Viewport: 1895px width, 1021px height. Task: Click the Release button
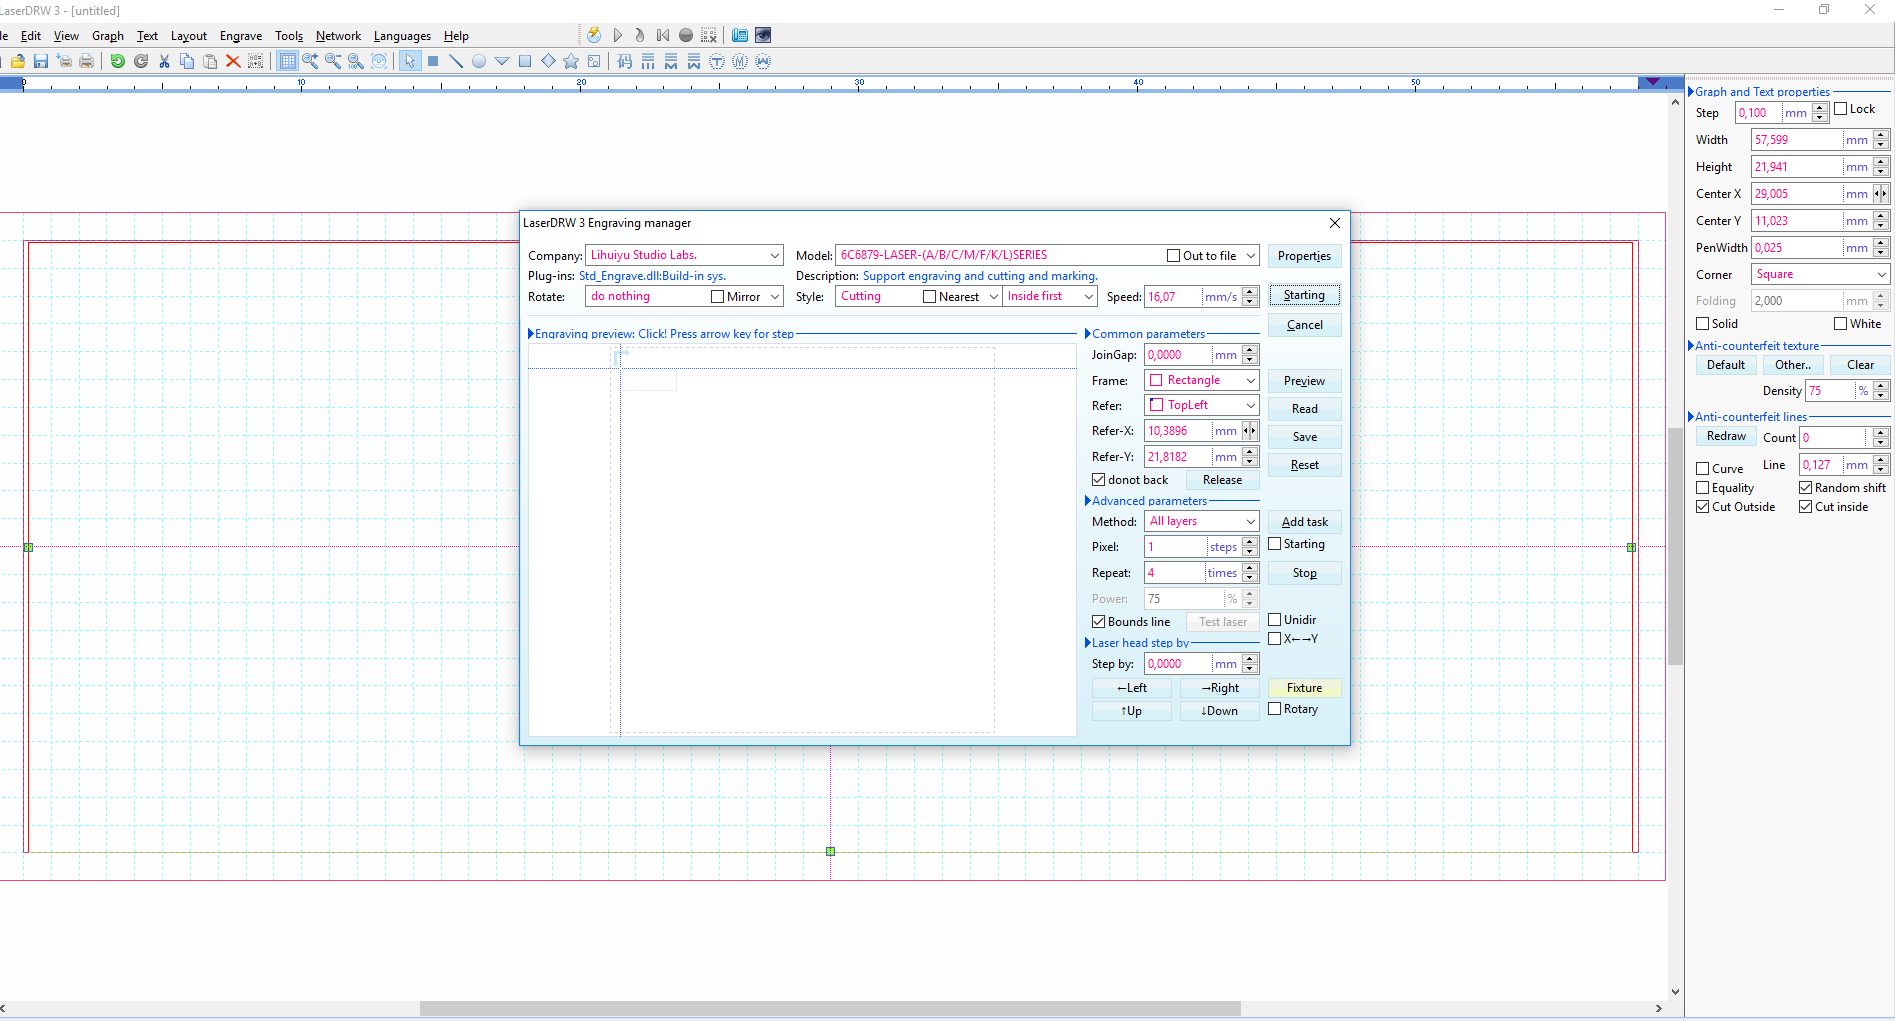coord(1222,480)
